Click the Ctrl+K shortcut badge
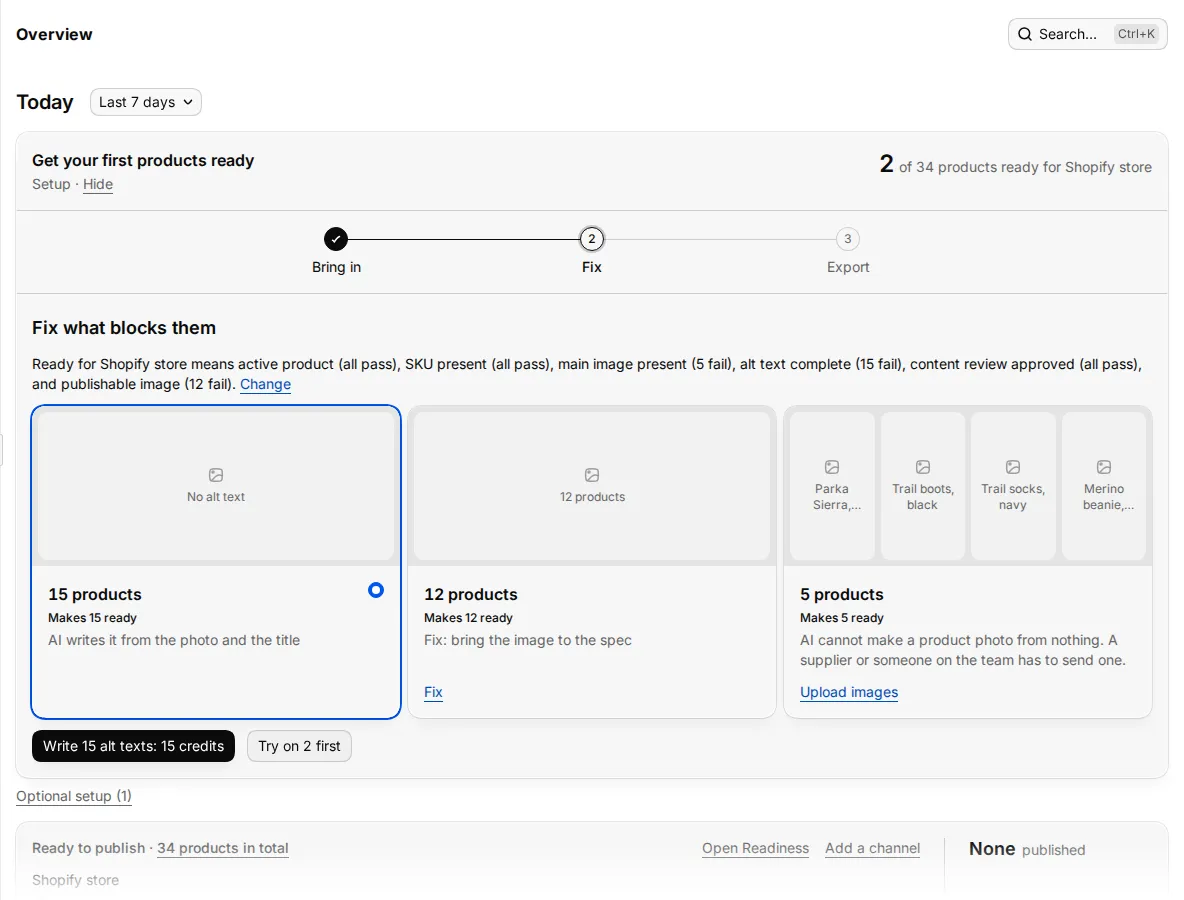The image size is (1184, 900). [1136, 34]
